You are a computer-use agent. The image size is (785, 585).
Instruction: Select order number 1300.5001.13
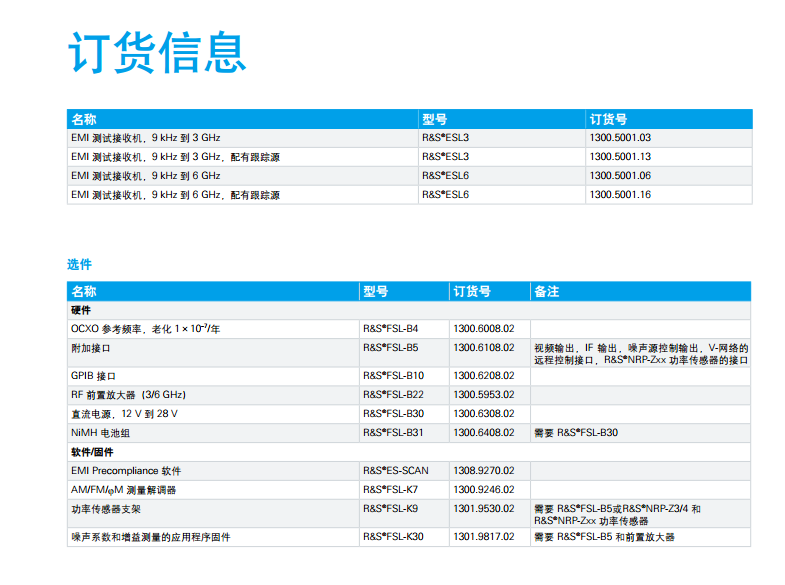click(620, 157)
